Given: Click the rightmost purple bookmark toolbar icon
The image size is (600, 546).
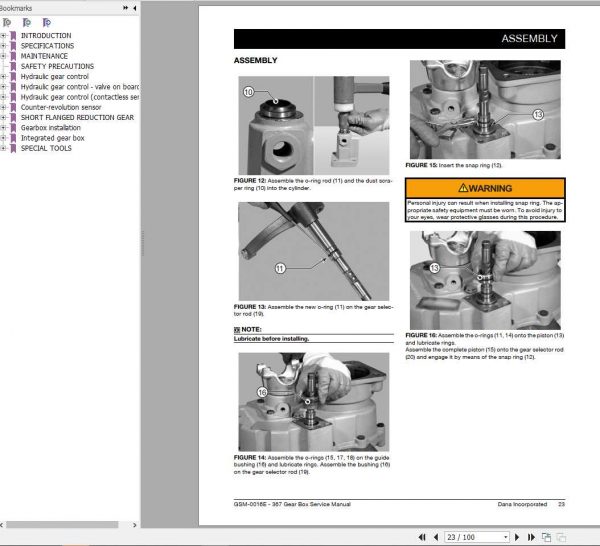Looking at the screenshot, I should click(x=47, y=23).
